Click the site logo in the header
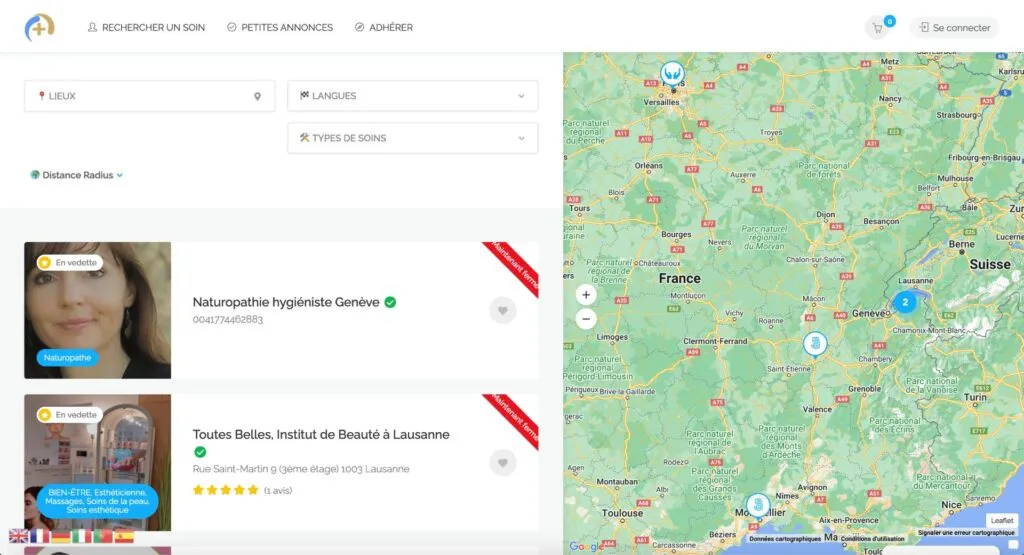 click(x=40, y=27)
